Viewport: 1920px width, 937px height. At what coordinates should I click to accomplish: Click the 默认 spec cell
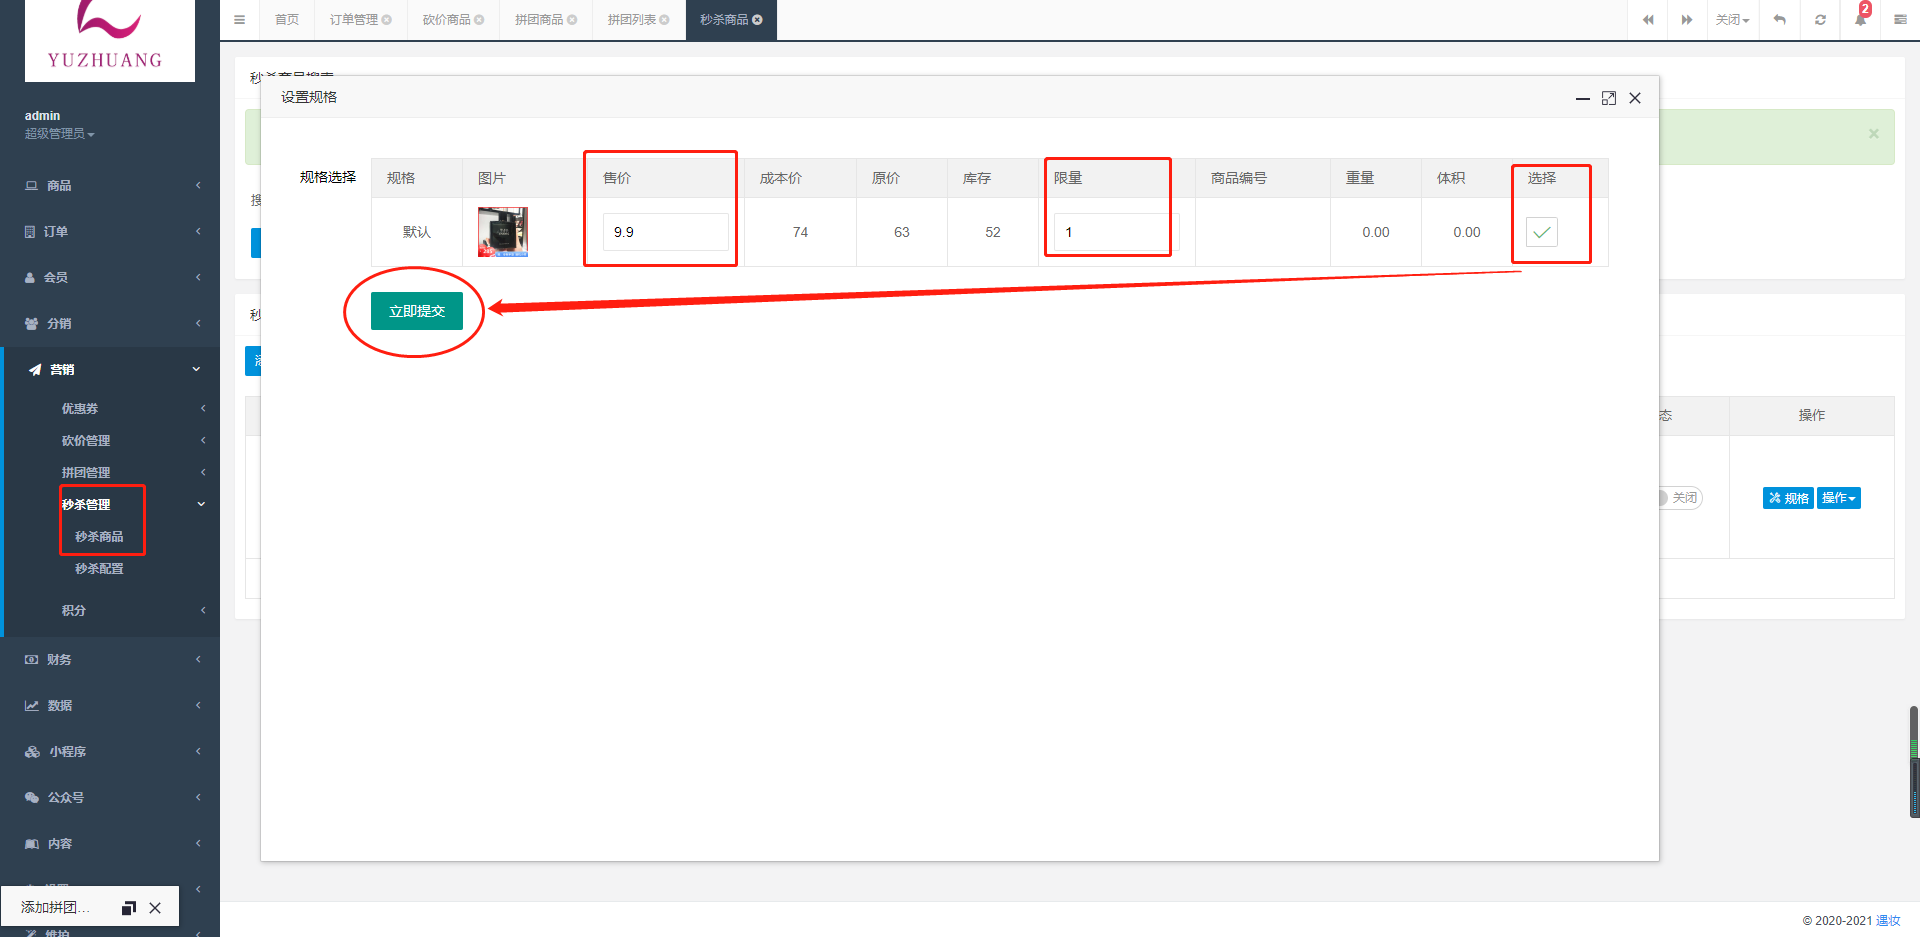417,232
